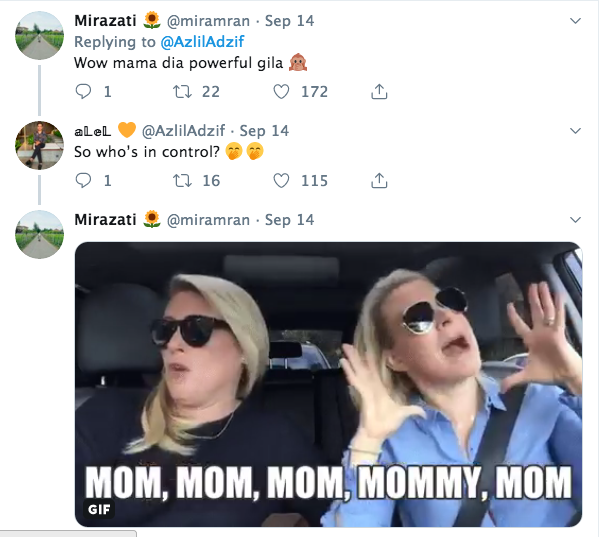Open the Sep 14 timestamp on aLeL's tweet
The height and width of the screenshot is (537, 599).
264,131
